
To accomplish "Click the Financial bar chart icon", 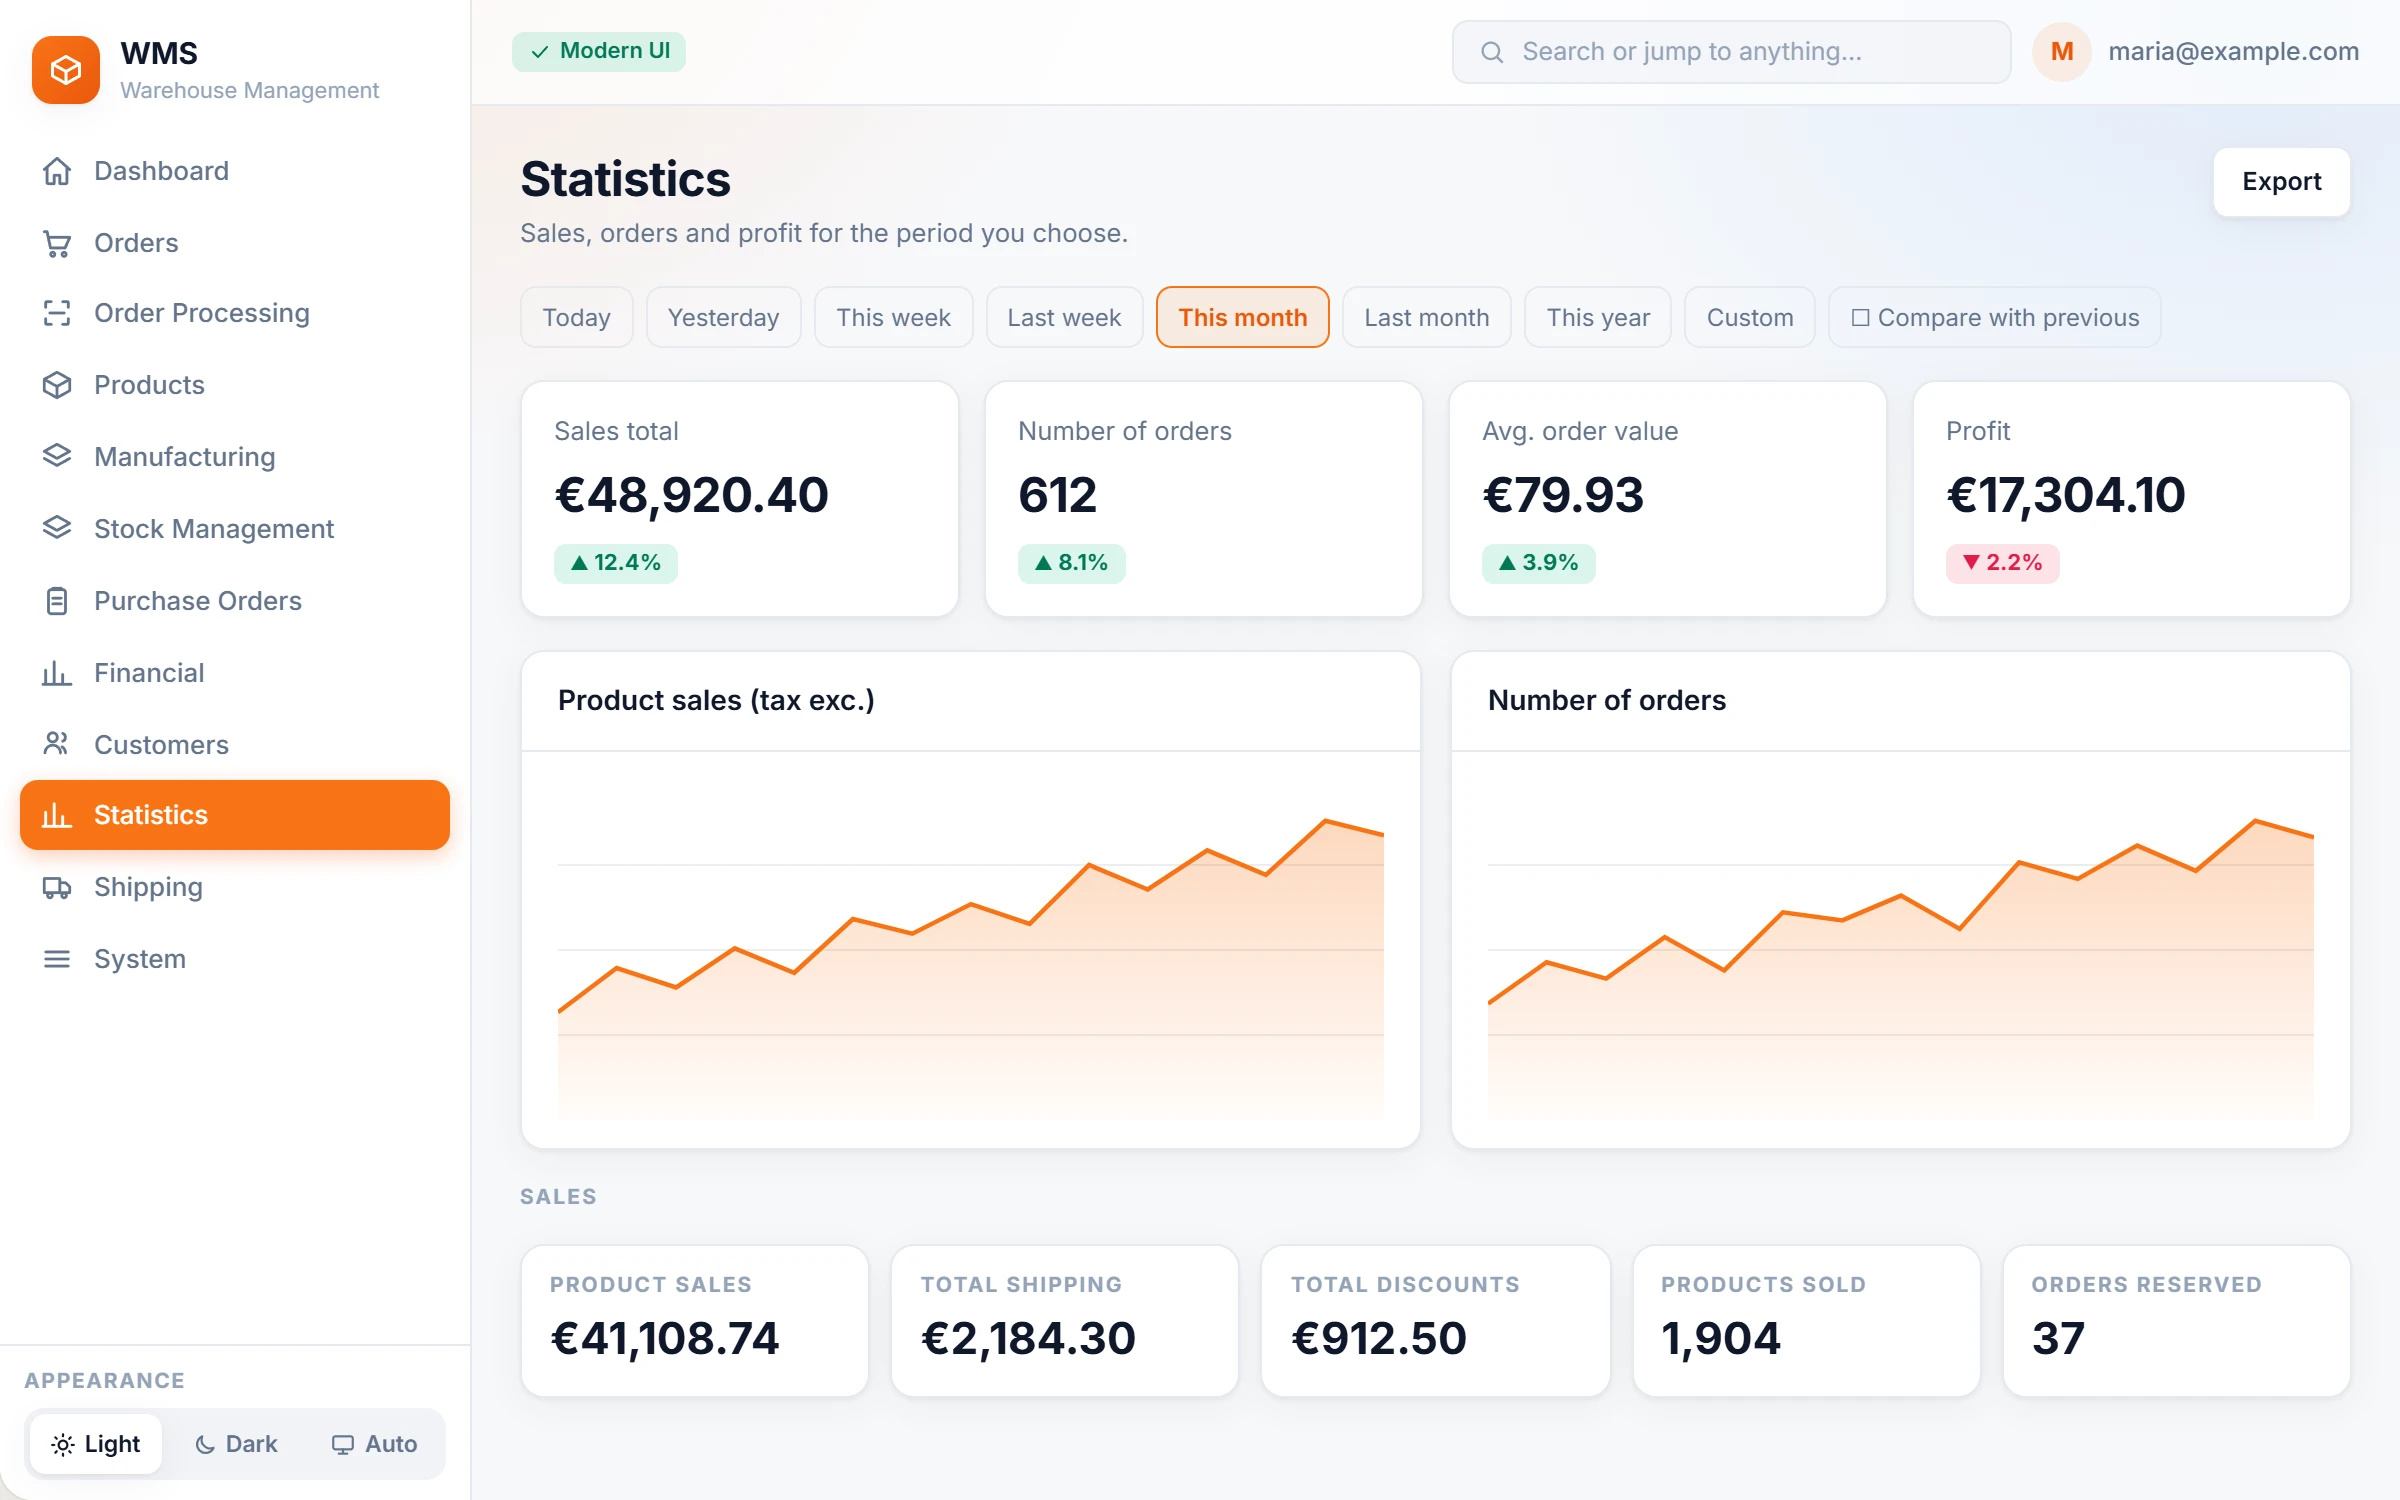I will [x=57, y=673].
